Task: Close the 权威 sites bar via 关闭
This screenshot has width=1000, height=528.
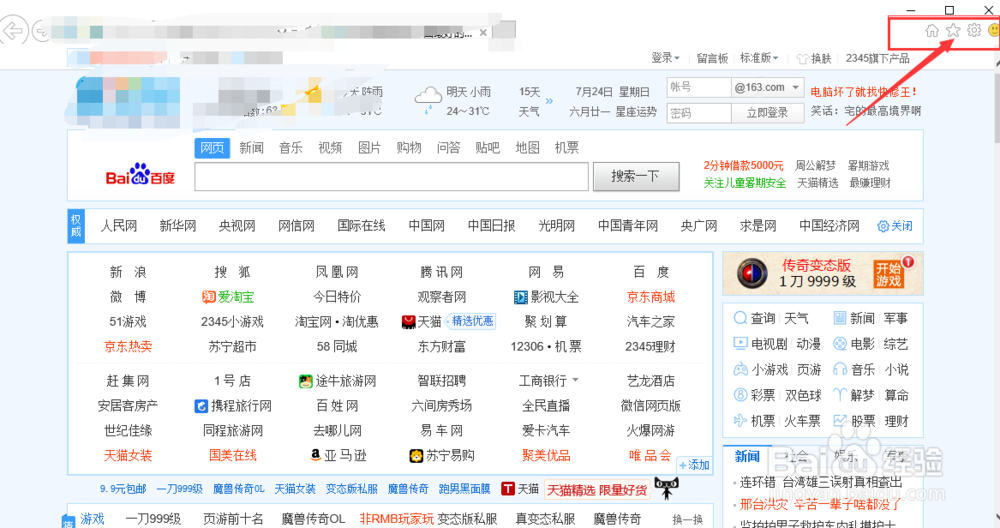Action: [x=895, y=226]
